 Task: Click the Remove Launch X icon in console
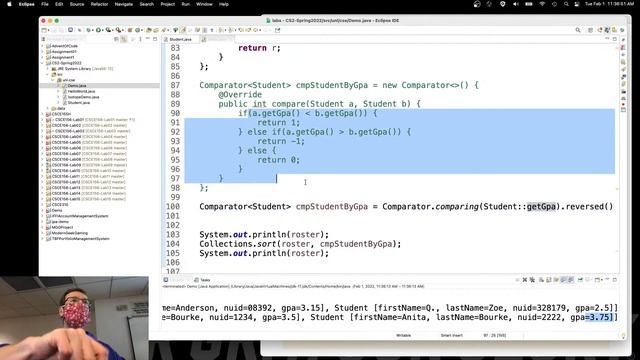pyautogui.click(x=525, y=280)
